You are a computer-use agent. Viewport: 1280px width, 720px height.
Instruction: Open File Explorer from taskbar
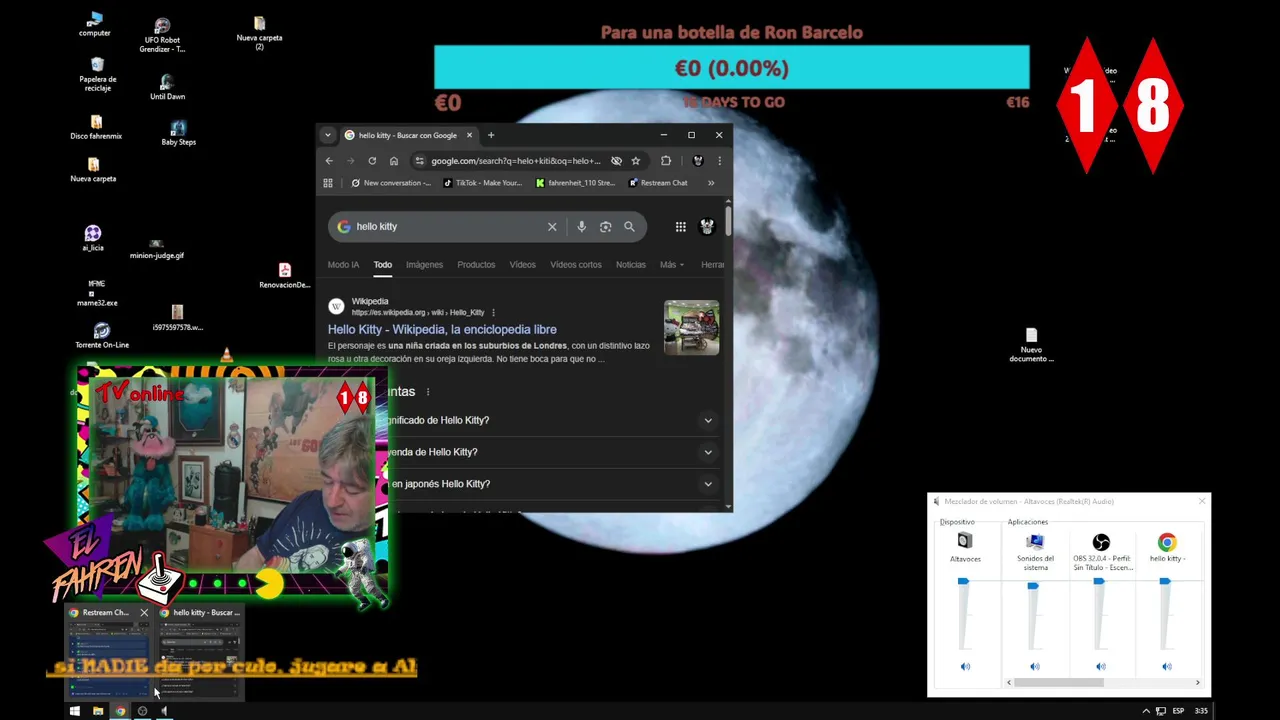coord(98,711)
